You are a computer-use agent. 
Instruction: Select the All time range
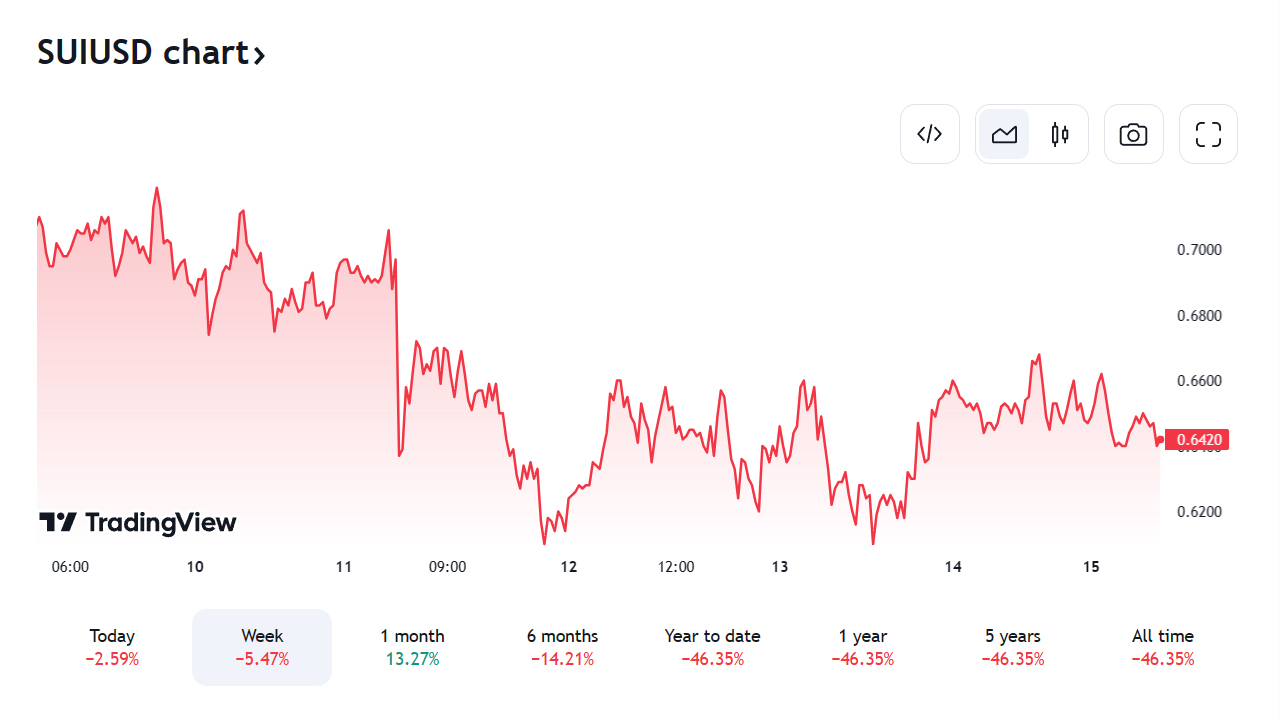[1162, 647]
